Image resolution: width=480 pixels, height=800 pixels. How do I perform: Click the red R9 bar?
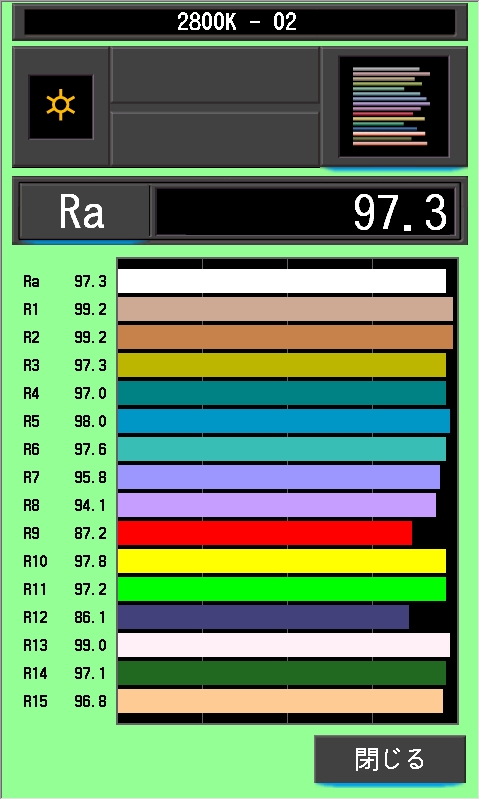(x=265, y=533)
